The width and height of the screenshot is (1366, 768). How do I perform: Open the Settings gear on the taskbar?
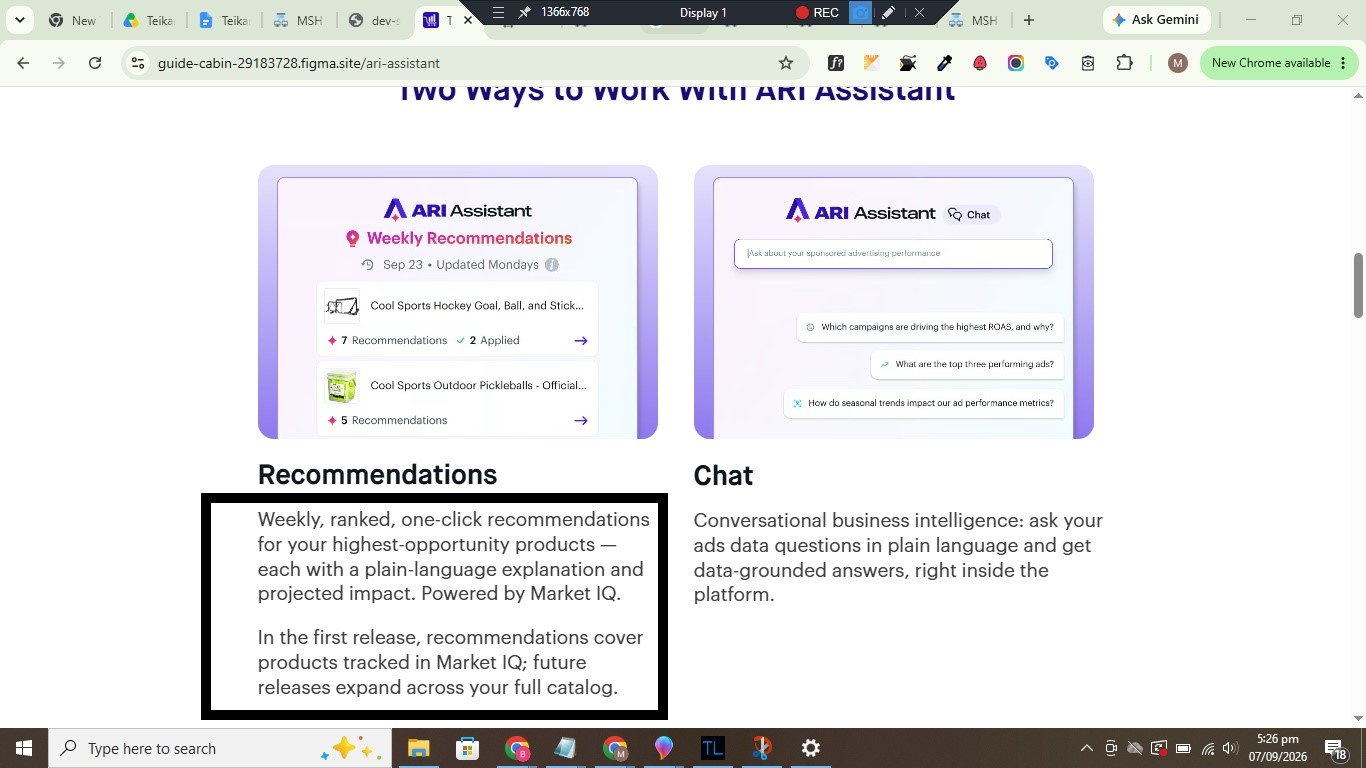[x=811, y=748]
